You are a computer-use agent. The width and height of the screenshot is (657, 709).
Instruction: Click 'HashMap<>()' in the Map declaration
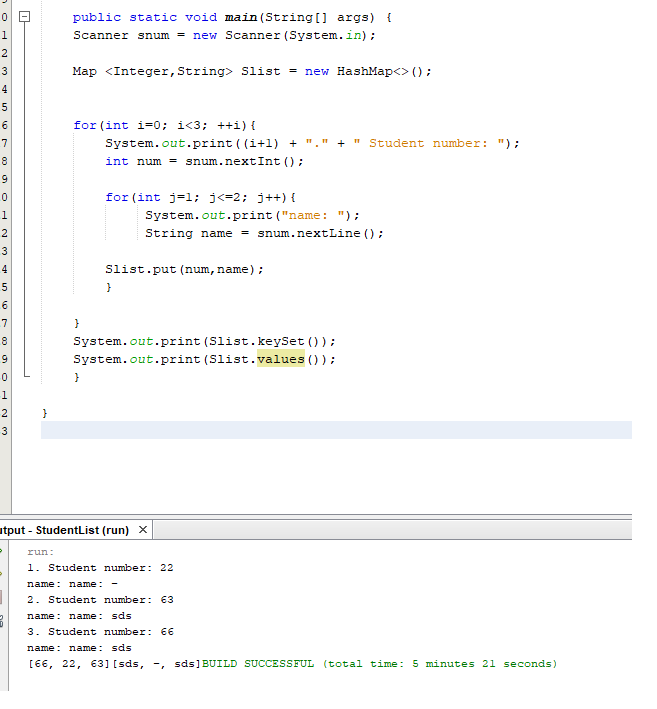pyautogui.click(x=379, y=71)
